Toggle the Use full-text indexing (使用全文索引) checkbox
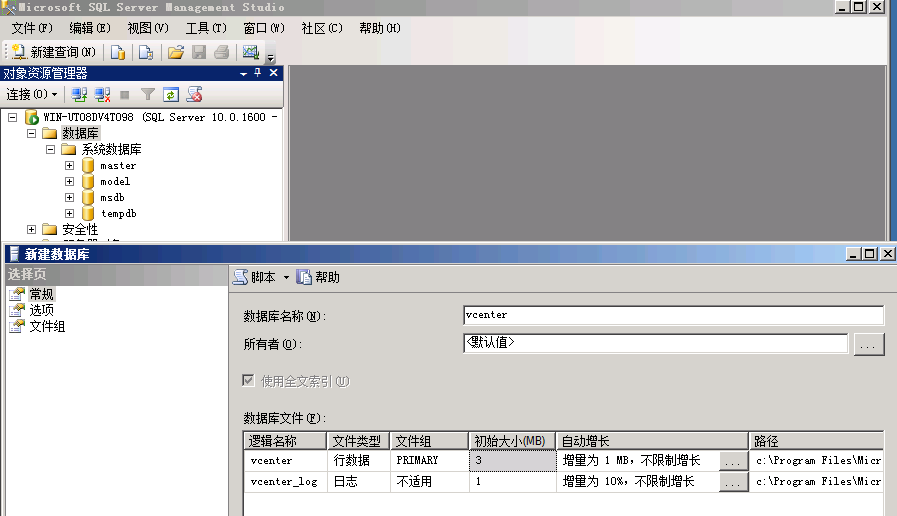 tap(248, 381)
